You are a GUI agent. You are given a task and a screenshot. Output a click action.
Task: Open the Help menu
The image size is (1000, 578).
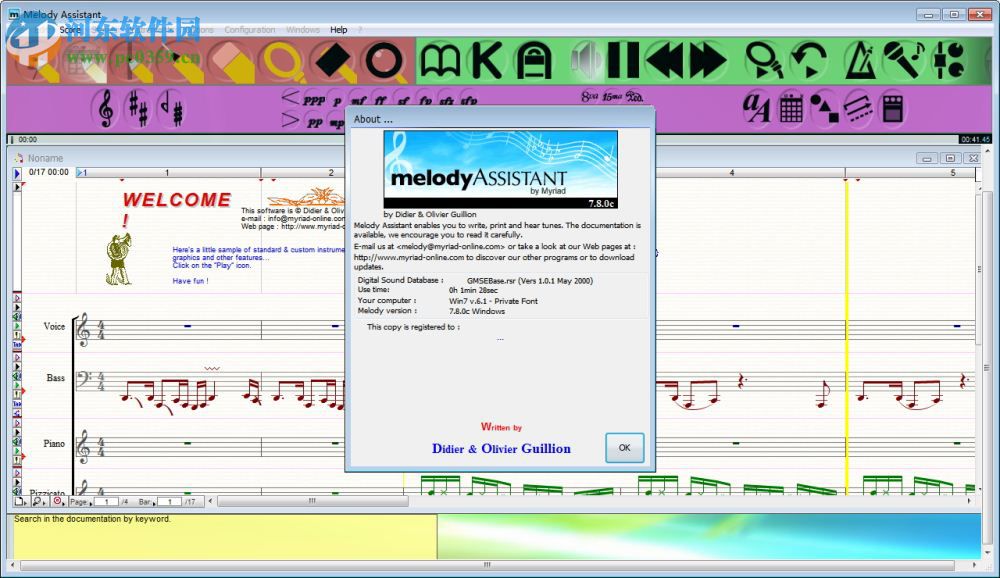[338, 29]
